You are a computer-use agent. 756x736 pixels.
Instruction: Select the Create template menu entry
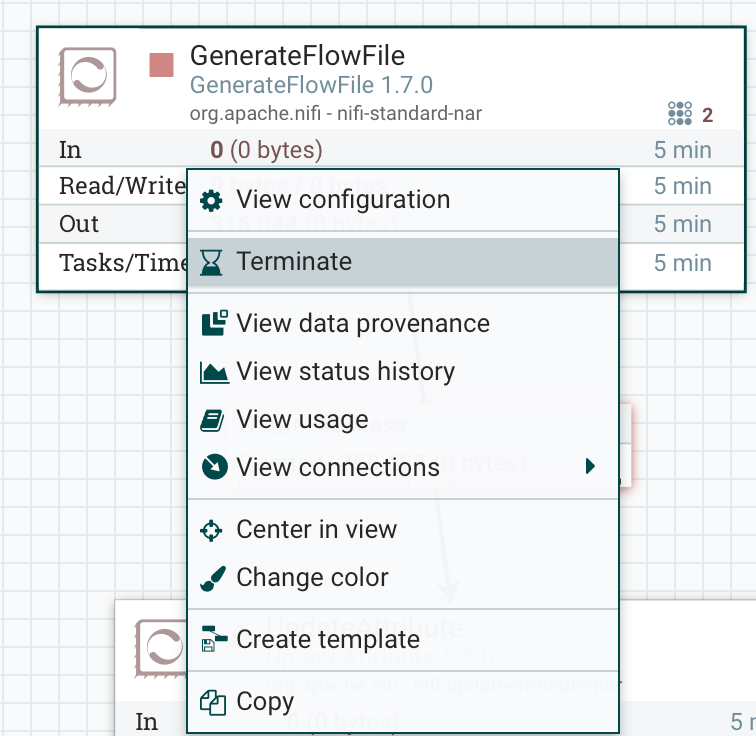[328, 640]
